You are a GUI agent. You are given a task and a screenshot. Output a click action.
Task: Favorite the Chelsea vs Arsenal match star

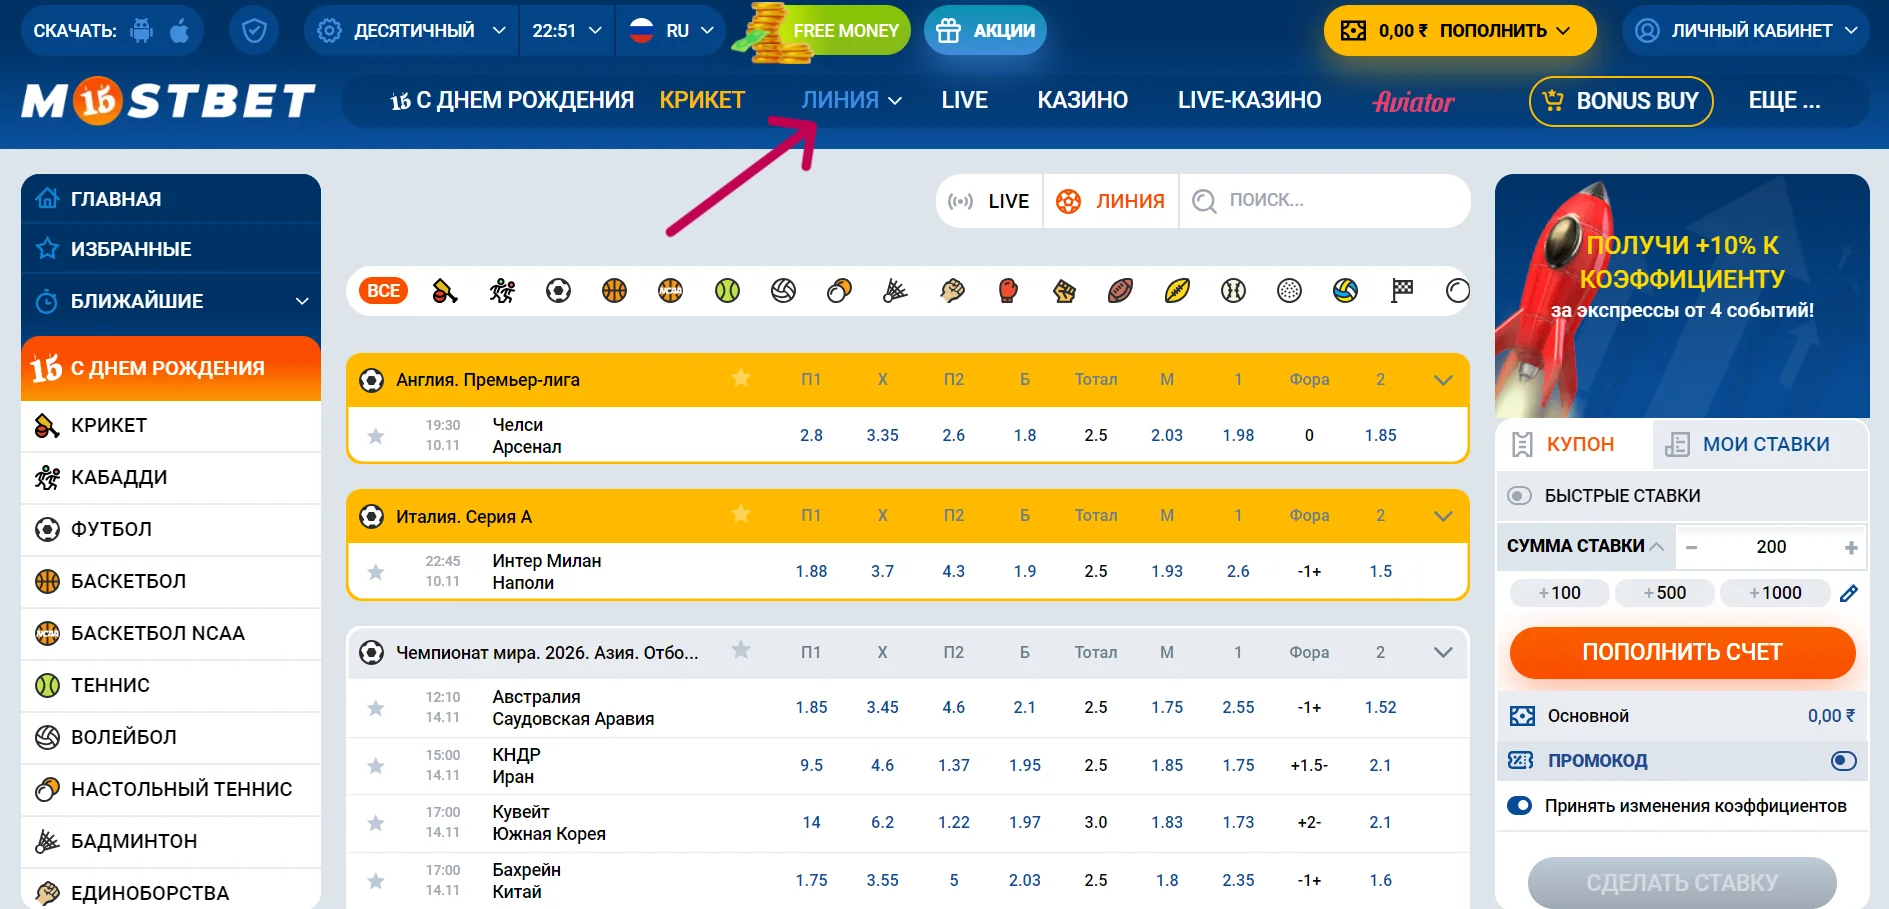coord(376,436)
